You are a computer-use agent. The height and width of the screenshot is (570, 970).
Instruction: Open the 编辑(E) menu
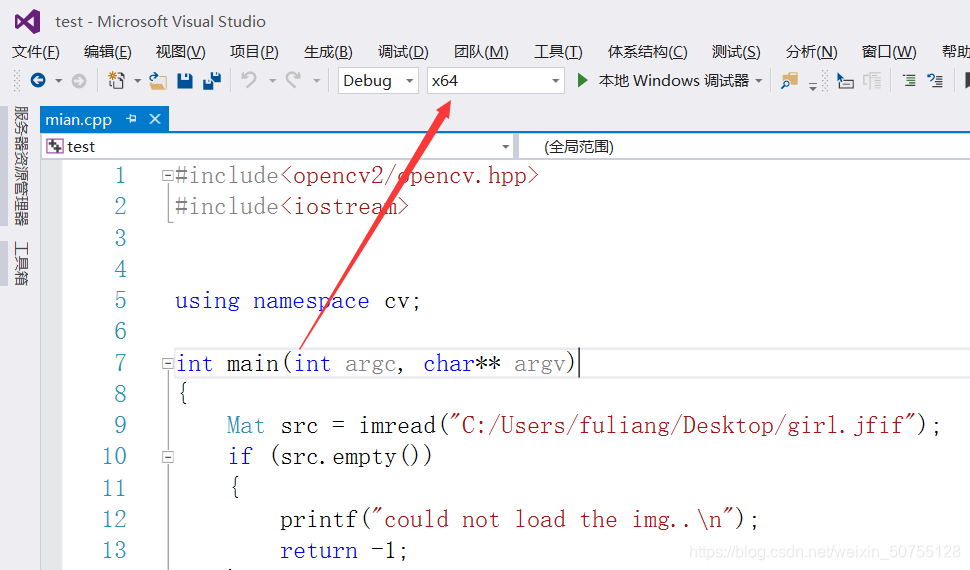click(x=108, y=51)
